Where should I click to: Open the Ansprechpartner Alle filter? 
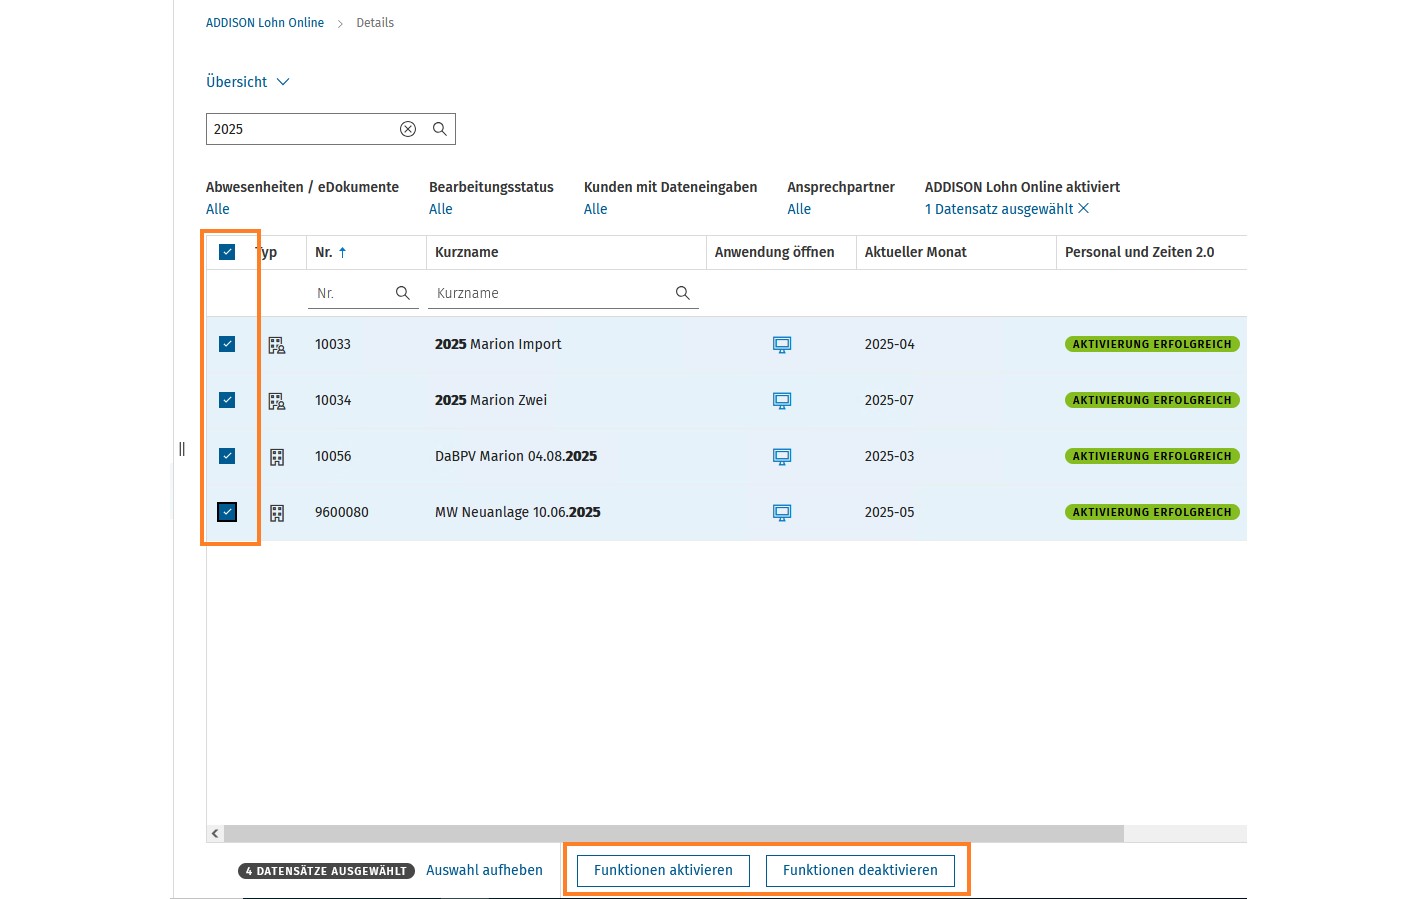tap(799, 209)
